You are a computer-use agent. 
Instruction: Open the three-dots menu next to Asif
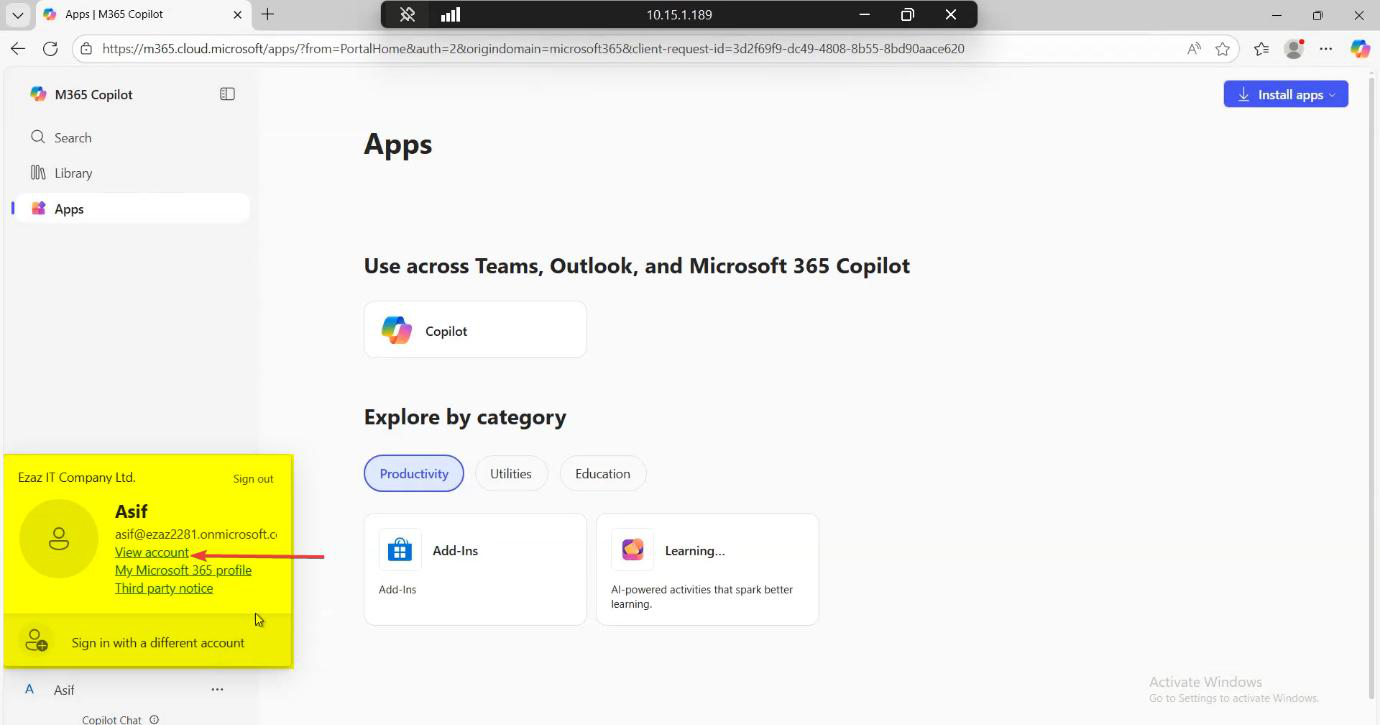[x=217, y=689]
